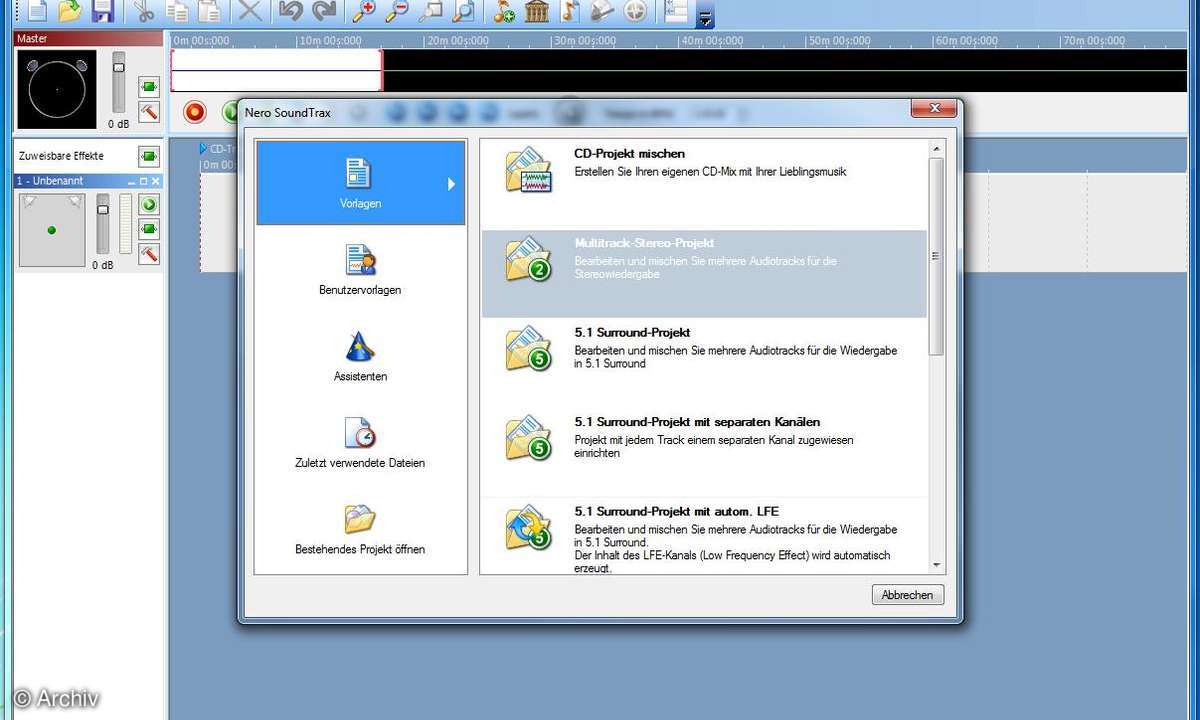Click the round crosshair toolbar icon
The image size is (1200, 720).
(634, 11)
